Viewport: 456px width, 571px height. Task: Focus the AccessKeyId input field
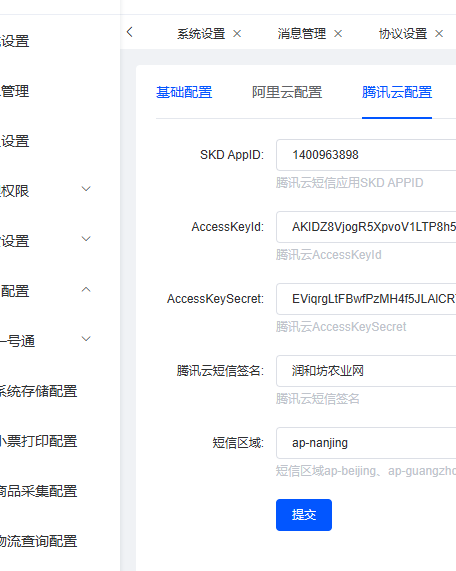[366, 227]
